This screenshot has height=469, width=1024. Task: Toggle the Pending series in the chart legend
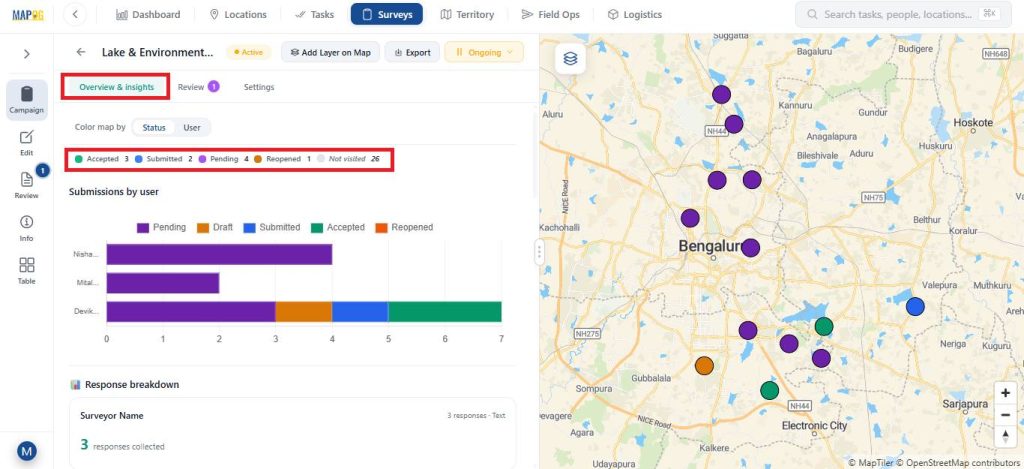click(x=161, y=227)
